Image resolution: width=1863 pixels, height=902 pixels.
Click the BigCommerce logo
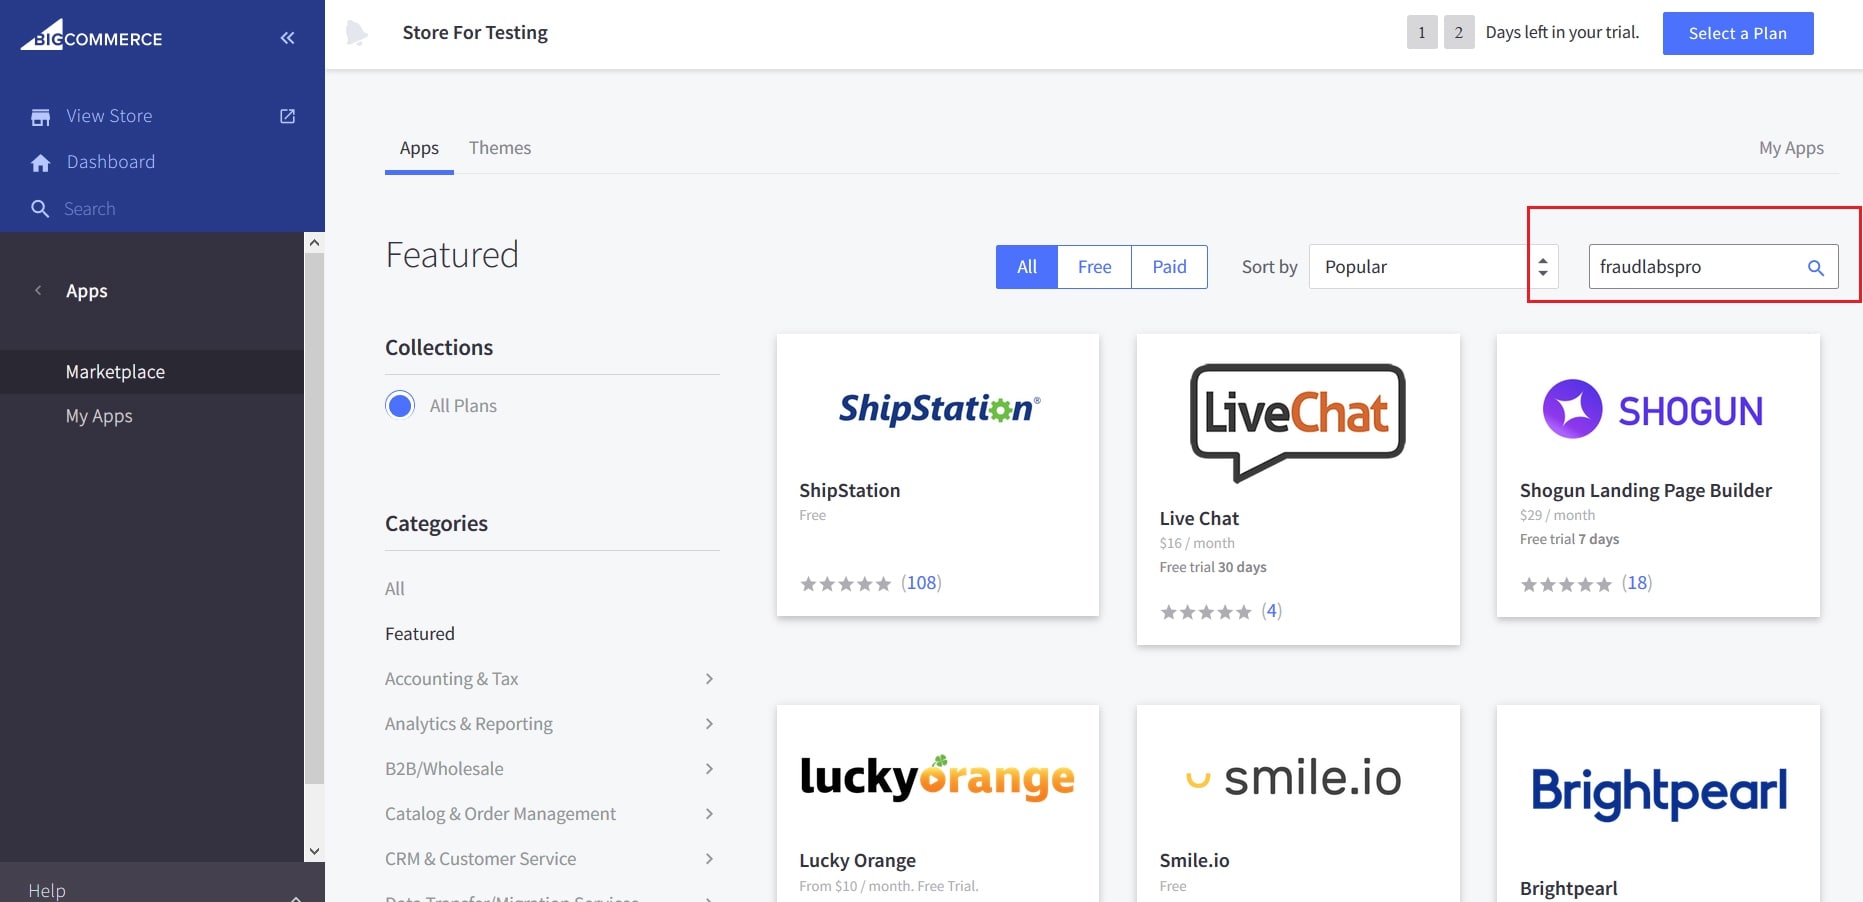(91, 36)
